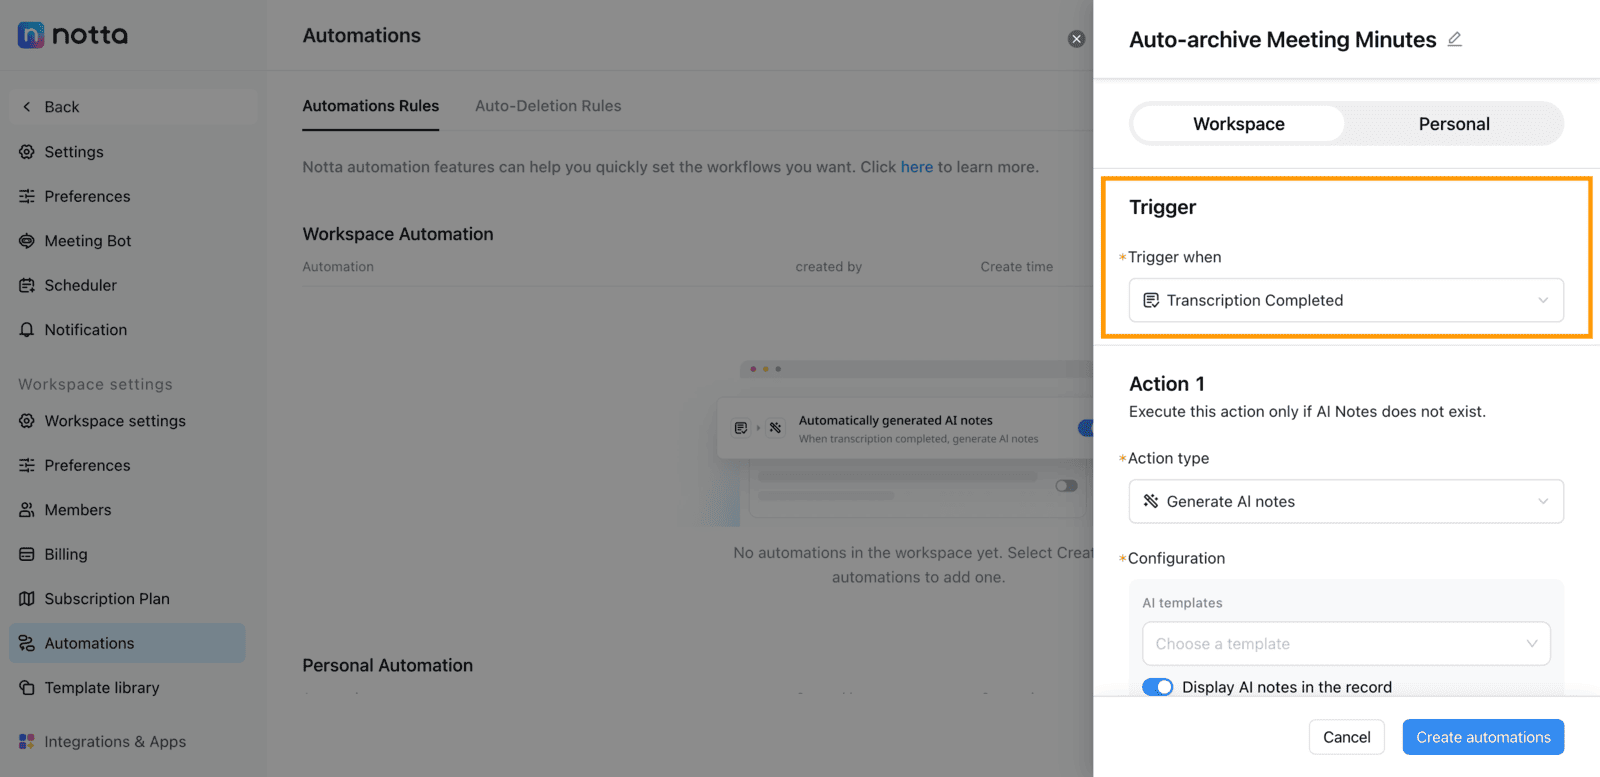Click the workspace Preferences sliders icon
This screenshot has width=1600, height=777.
coord(27,465)
